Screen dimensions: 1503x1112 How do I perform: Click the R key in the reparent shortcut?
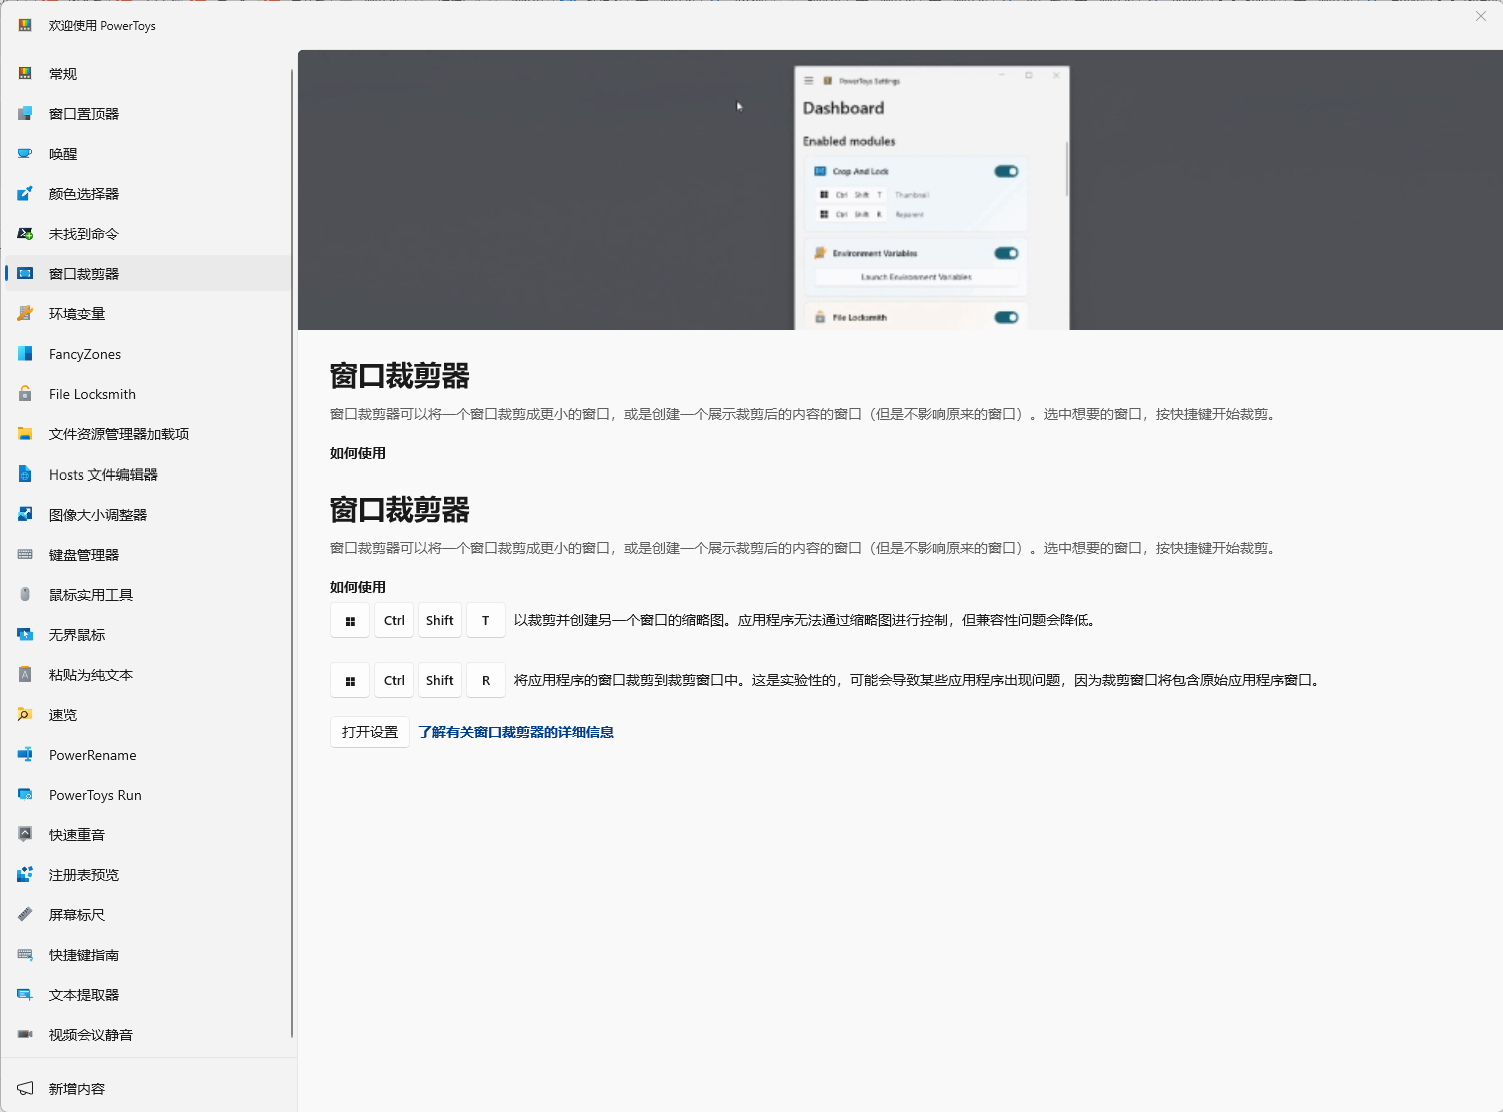[486, 680]
